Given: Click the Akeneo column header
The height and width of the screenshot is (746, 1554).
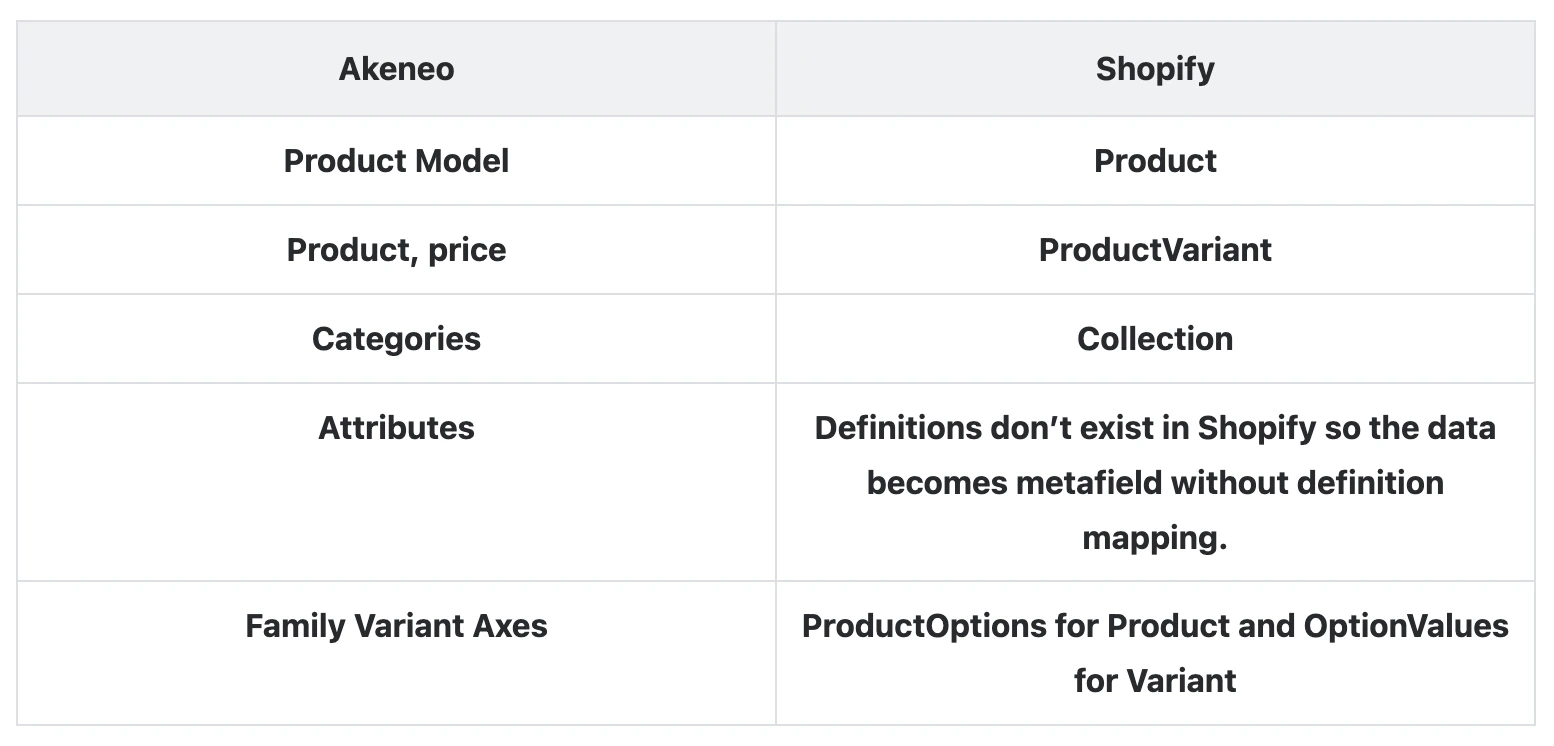Looking at the screenshot, I should (396, 69).
